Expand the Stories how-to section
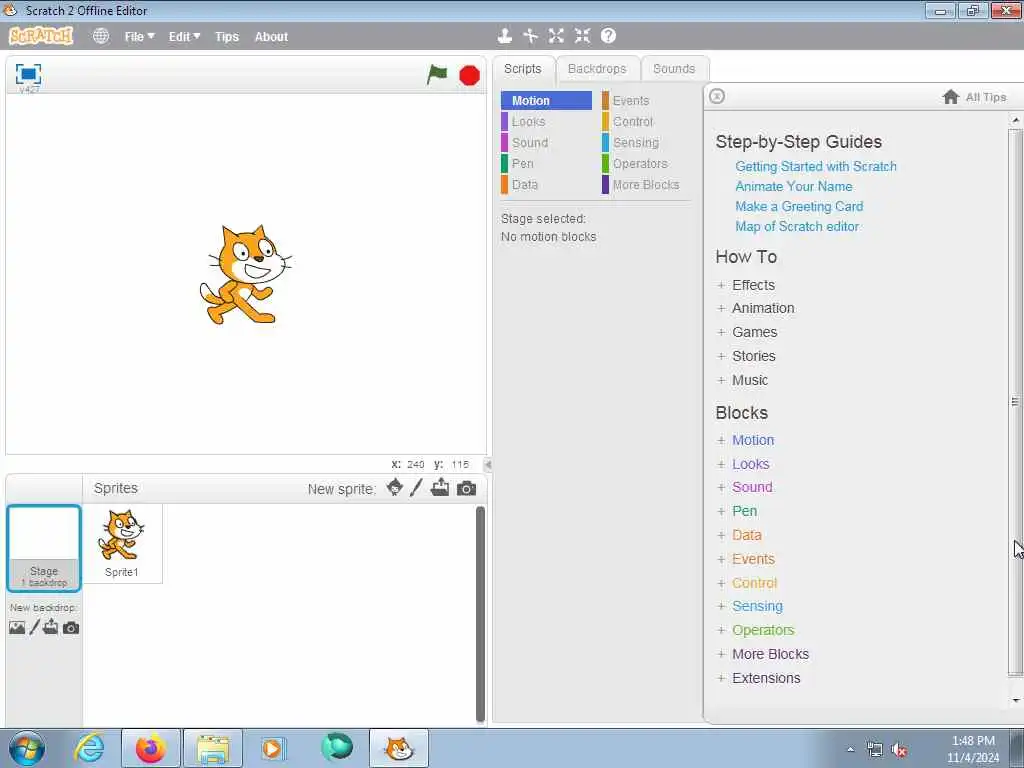 pos(746,356)
